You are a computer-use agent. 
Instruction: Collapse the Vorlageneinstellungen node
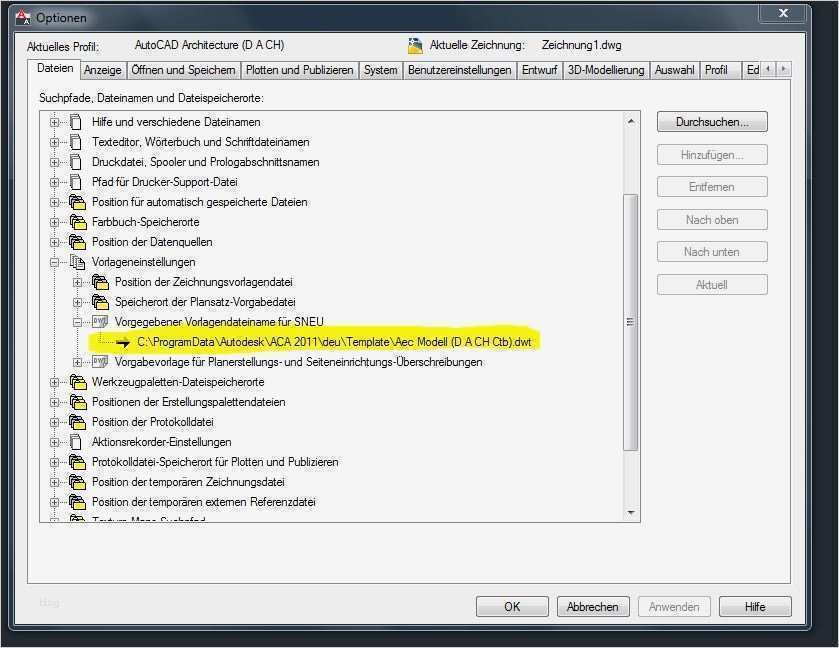tap(54, 262)
